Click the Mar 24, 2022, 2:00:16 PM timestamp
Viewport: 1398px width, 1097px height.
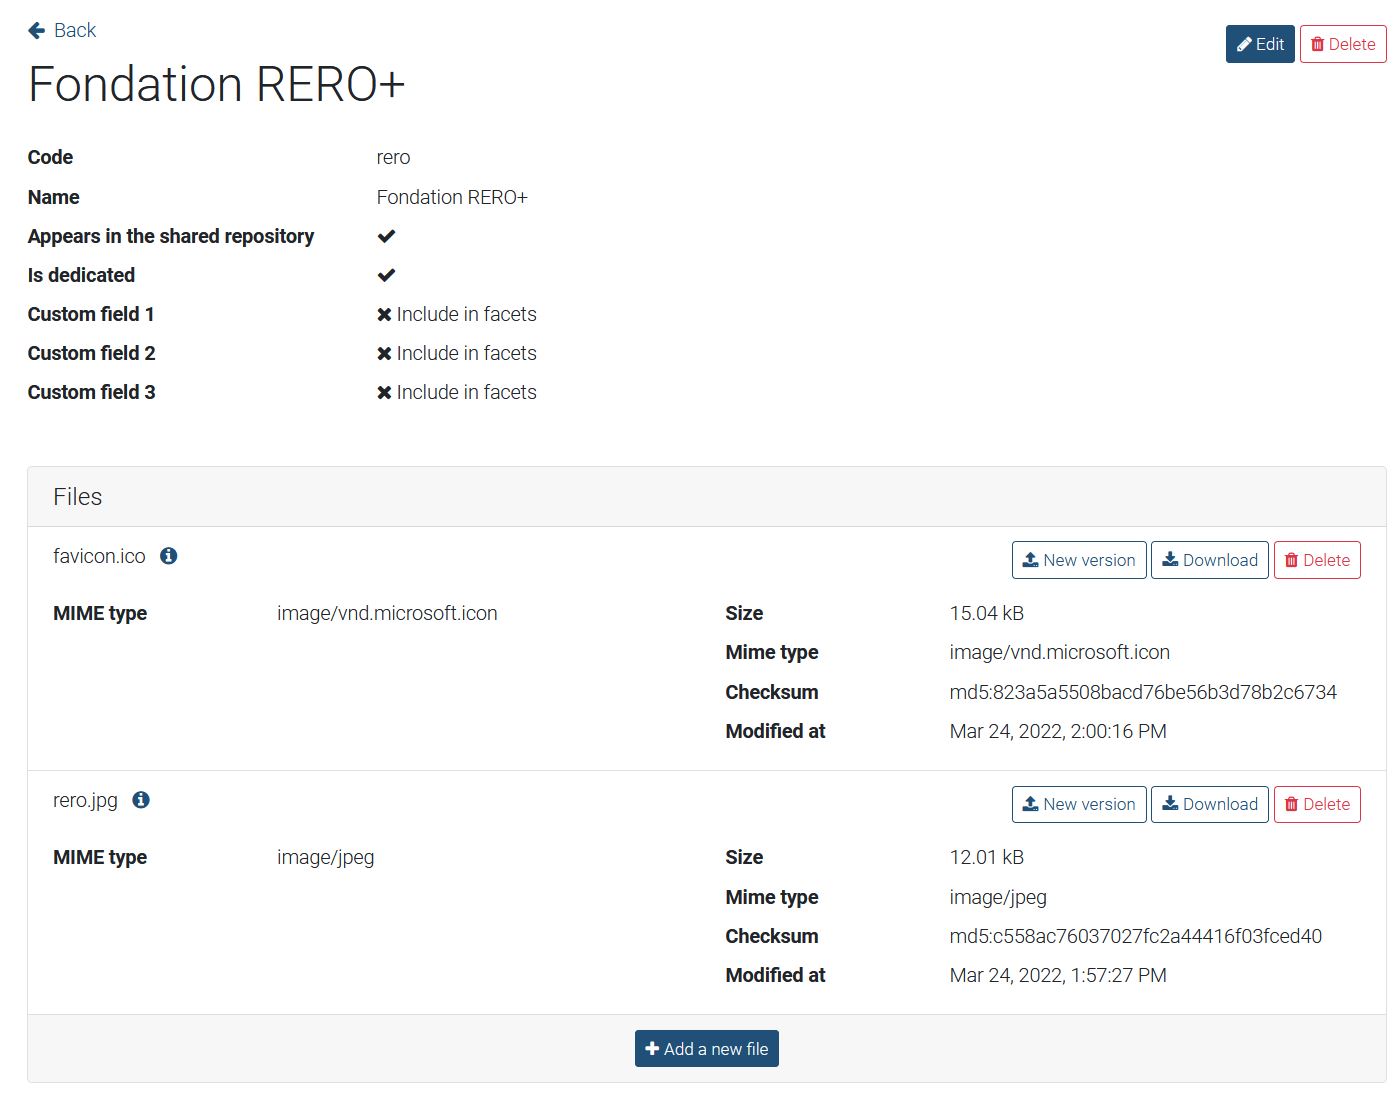(1058, 731)
